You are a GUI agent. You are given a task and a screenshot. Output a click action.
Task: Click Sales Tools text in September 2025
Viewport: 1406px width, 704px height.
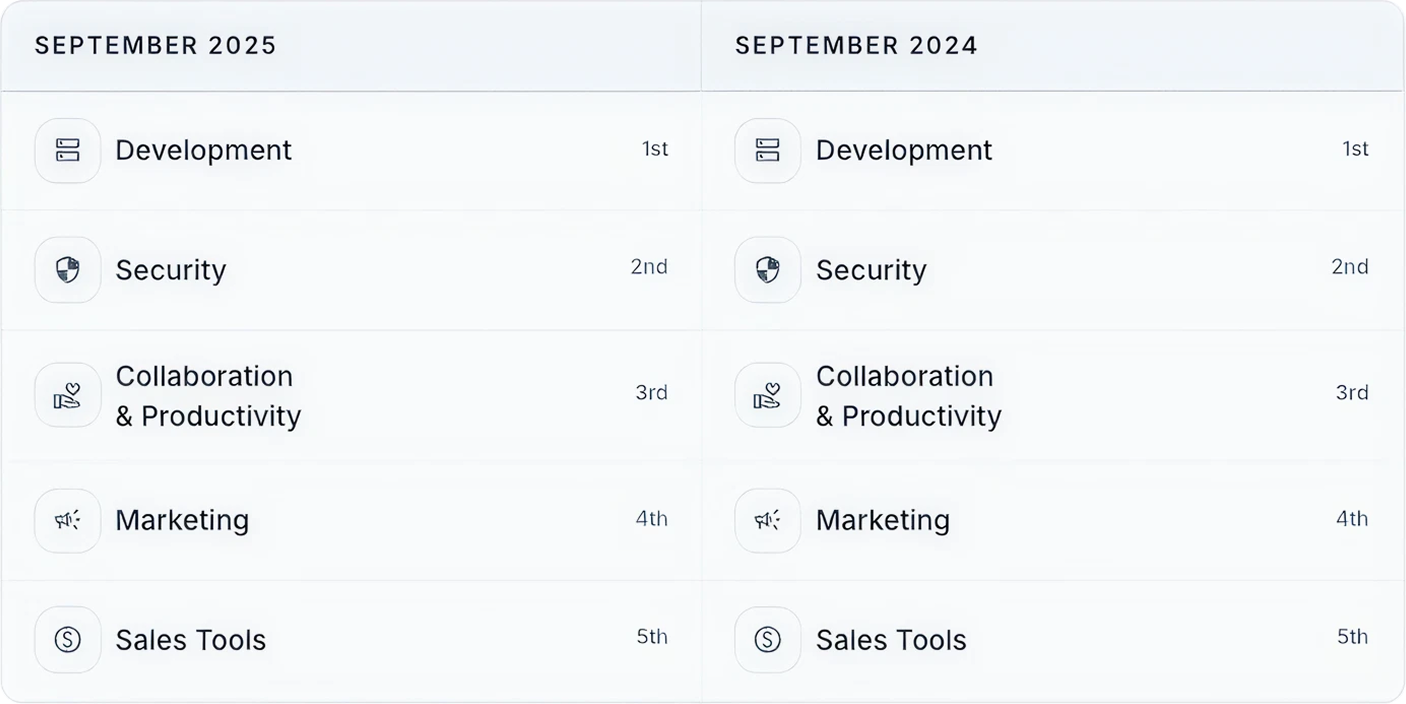point(190,640)
